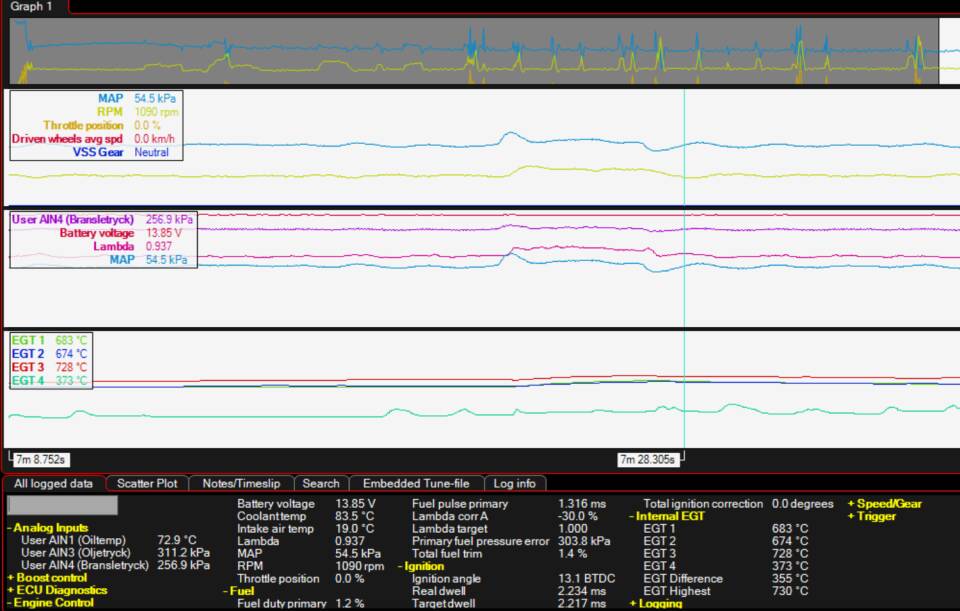Open the Log info tab
The height and width of the screenshot is (611, 960).
point(517,483)
